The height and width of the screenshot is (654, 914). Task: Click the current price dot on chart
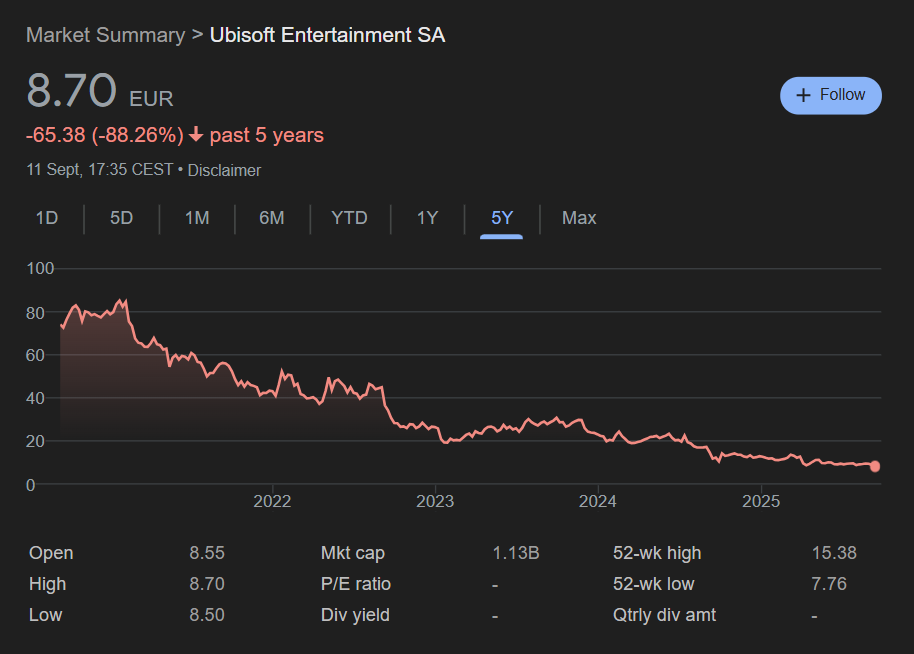coord(875,466)
